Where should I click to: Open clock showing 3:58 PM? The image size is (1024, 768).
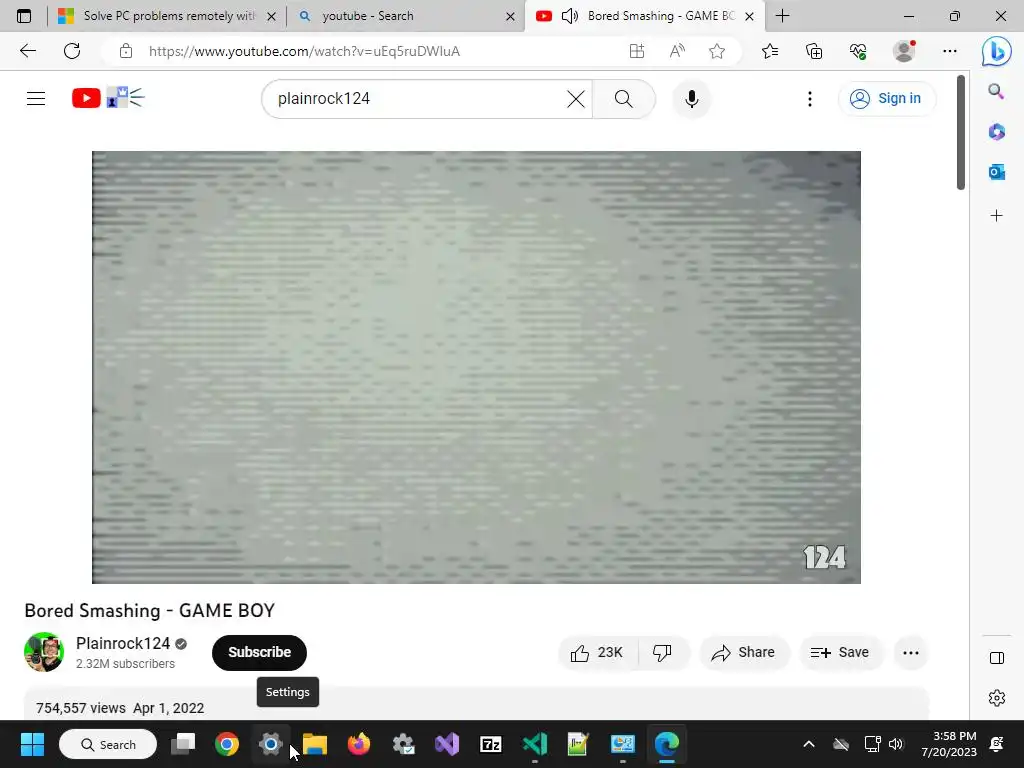coord(949,744)
